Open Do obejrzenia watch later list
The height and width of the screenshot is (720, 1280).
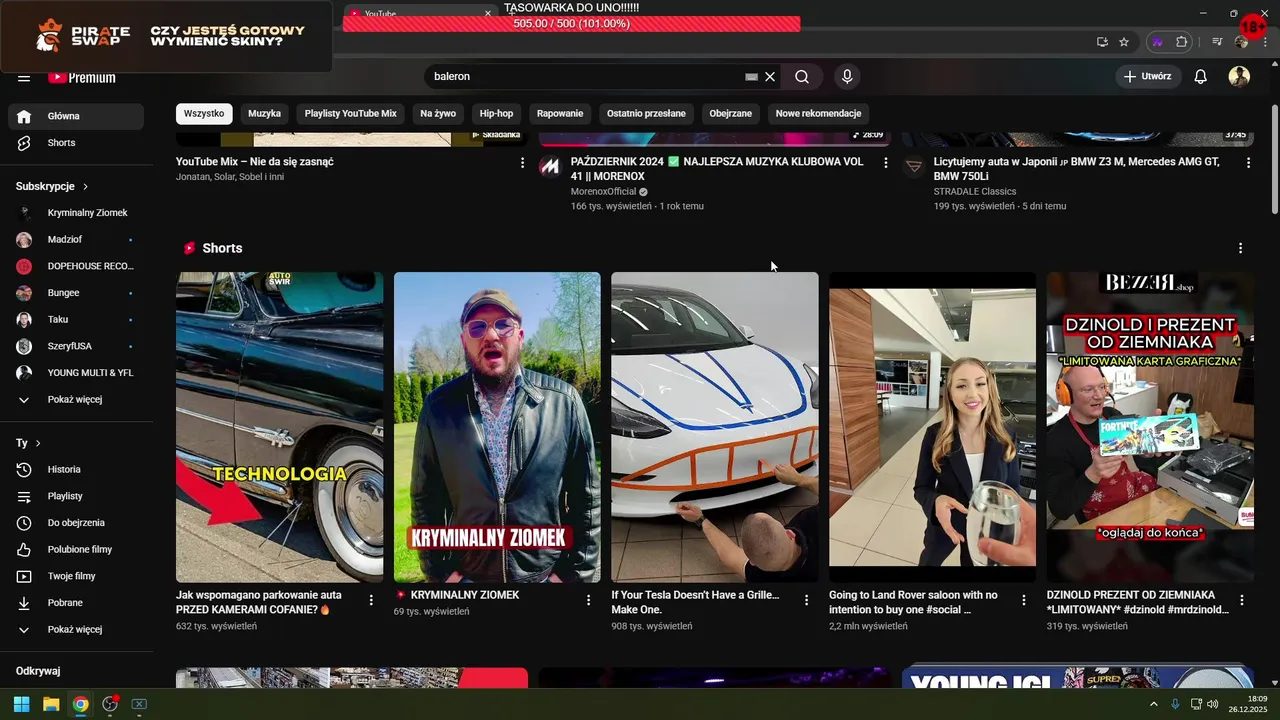point(76,523)
